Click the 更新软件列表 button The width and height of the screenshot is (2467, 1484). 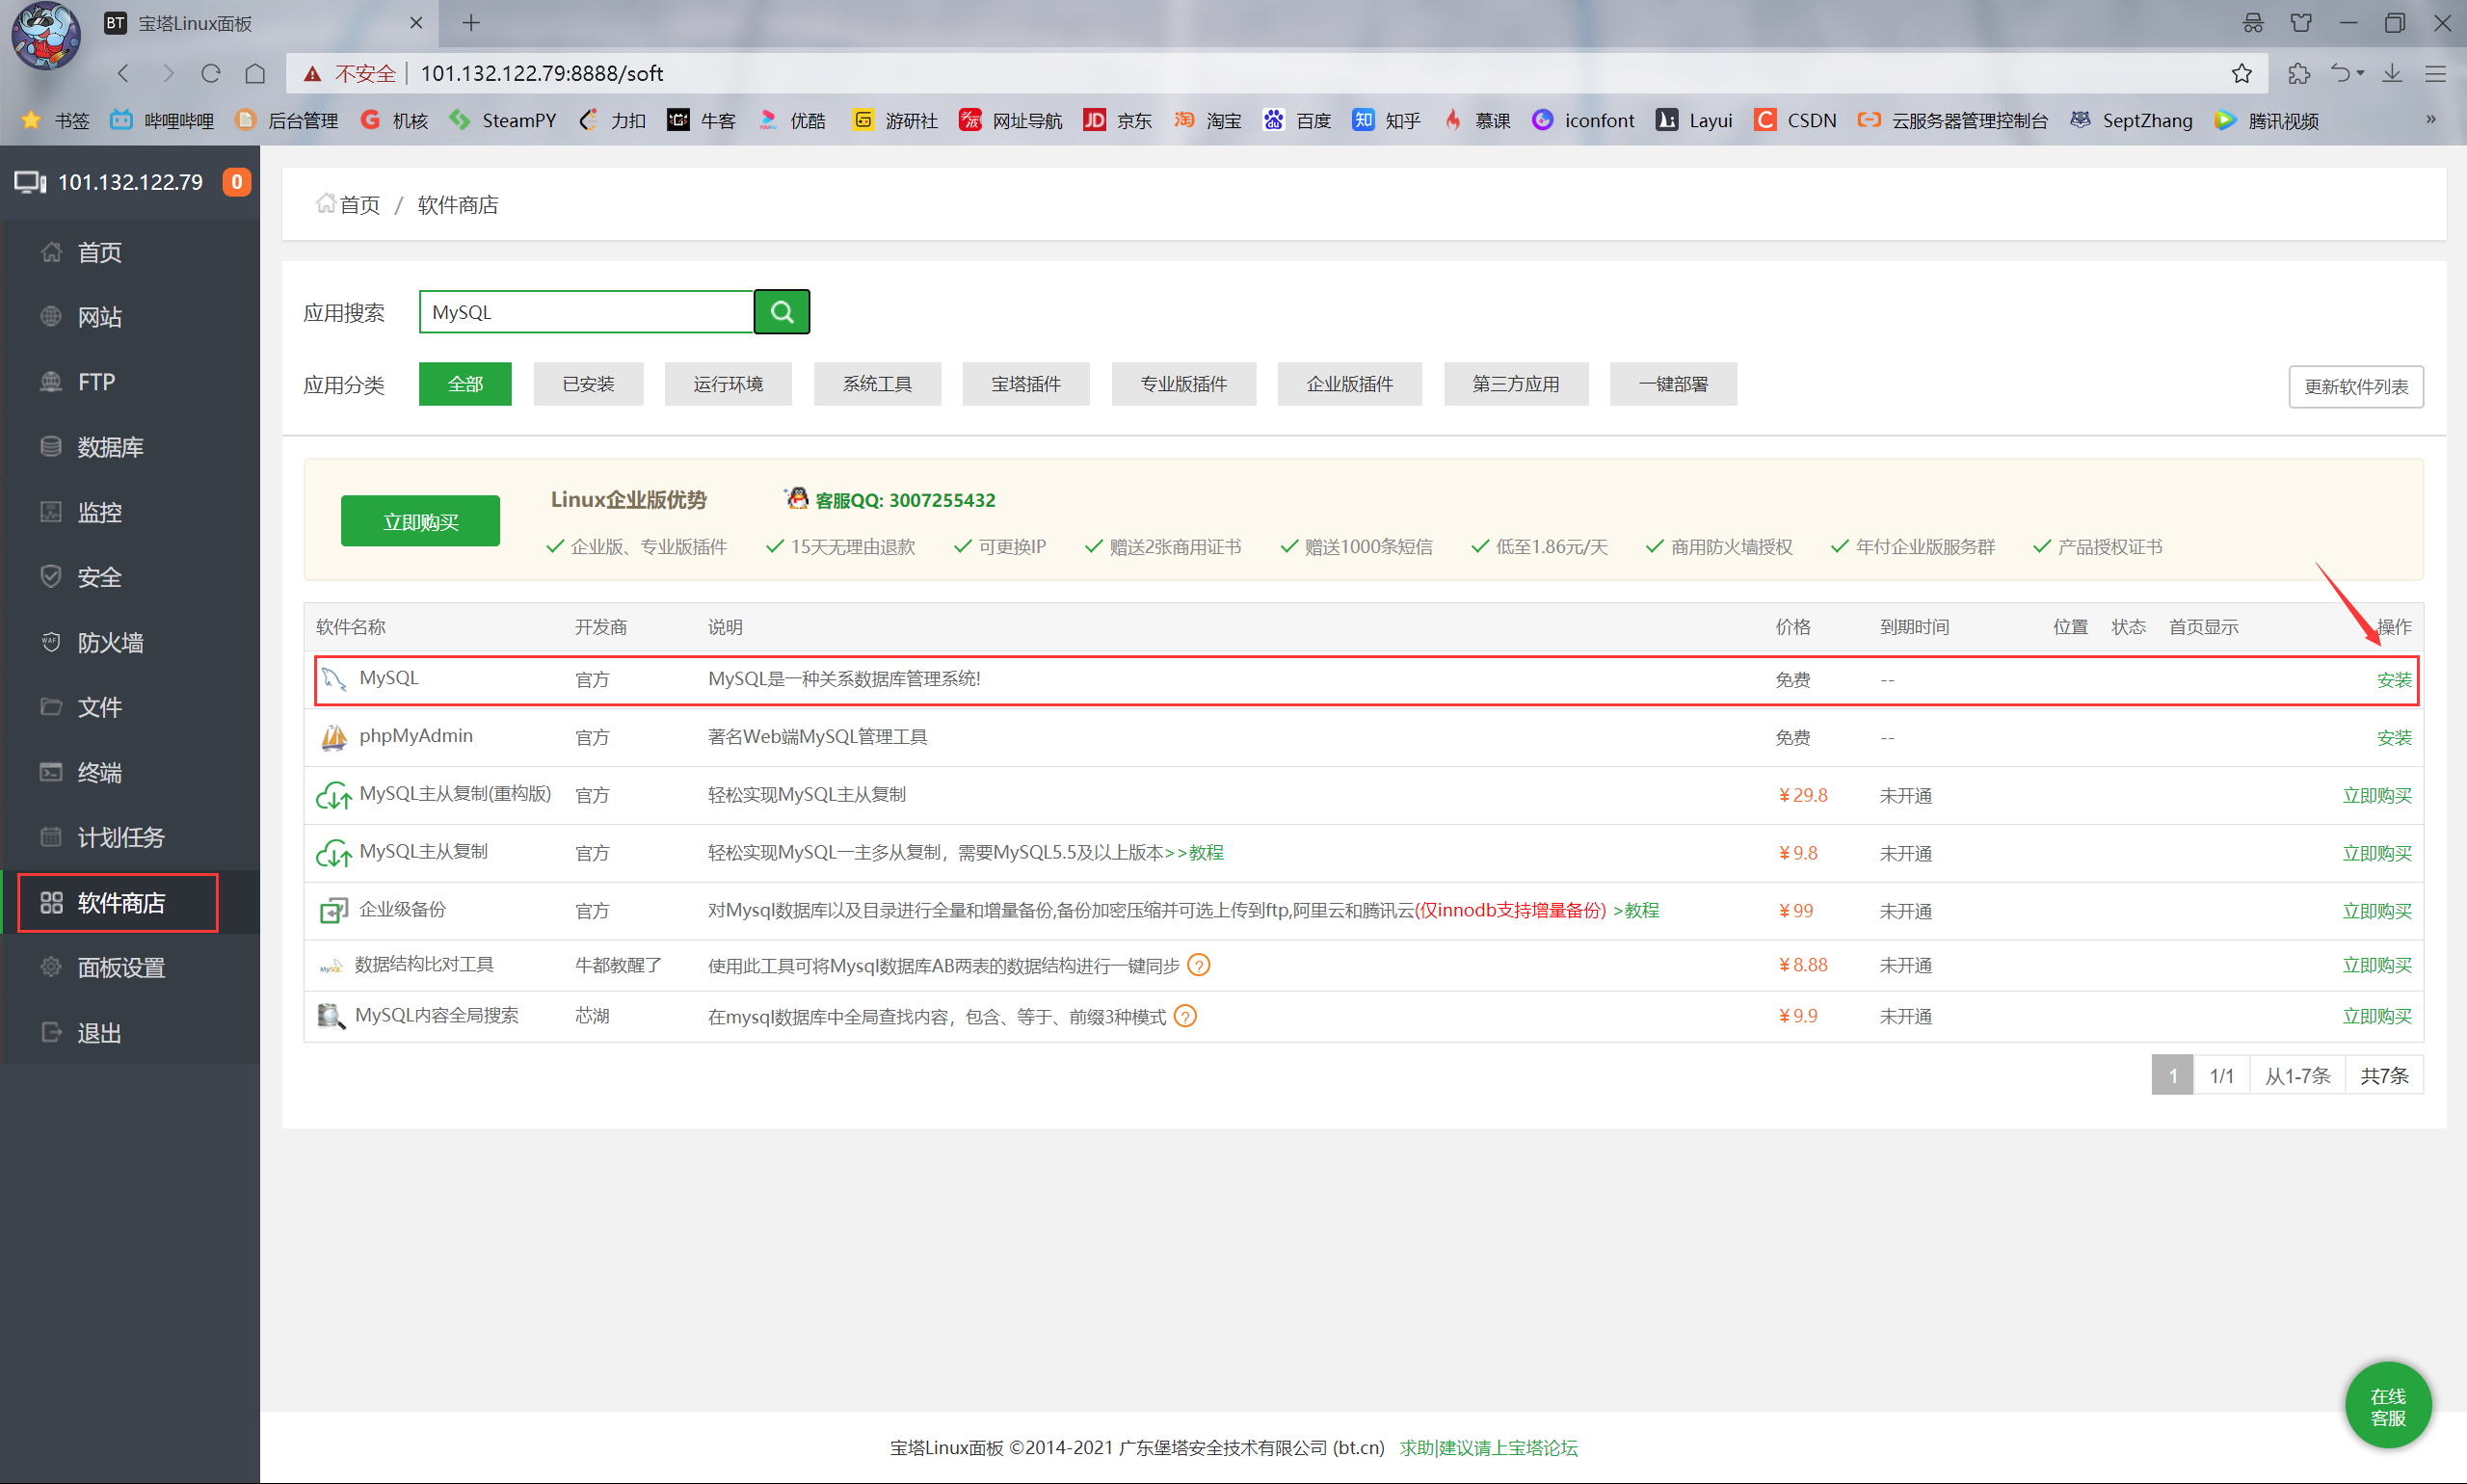tap(2355, 386)
